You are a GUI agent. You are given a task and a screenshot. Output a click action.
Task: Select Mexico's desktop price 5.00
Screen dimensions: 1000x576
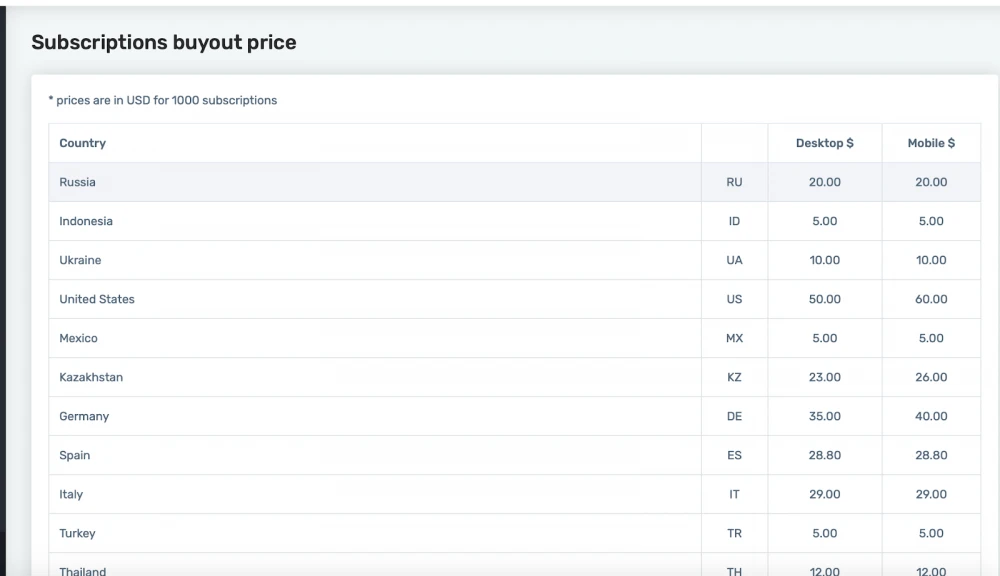click(825, 338)
